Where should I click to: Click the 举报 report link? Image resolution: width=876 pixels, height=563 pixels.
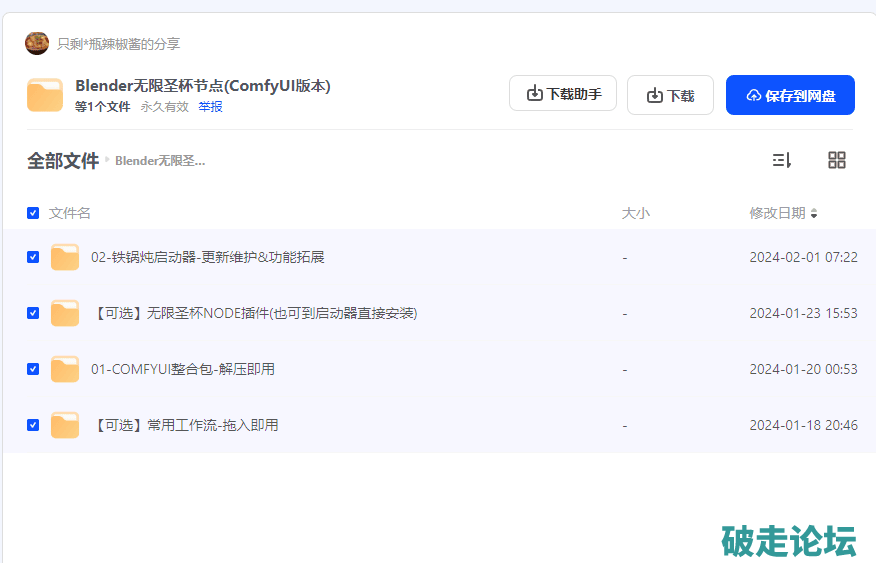click(x=210, y=107)
